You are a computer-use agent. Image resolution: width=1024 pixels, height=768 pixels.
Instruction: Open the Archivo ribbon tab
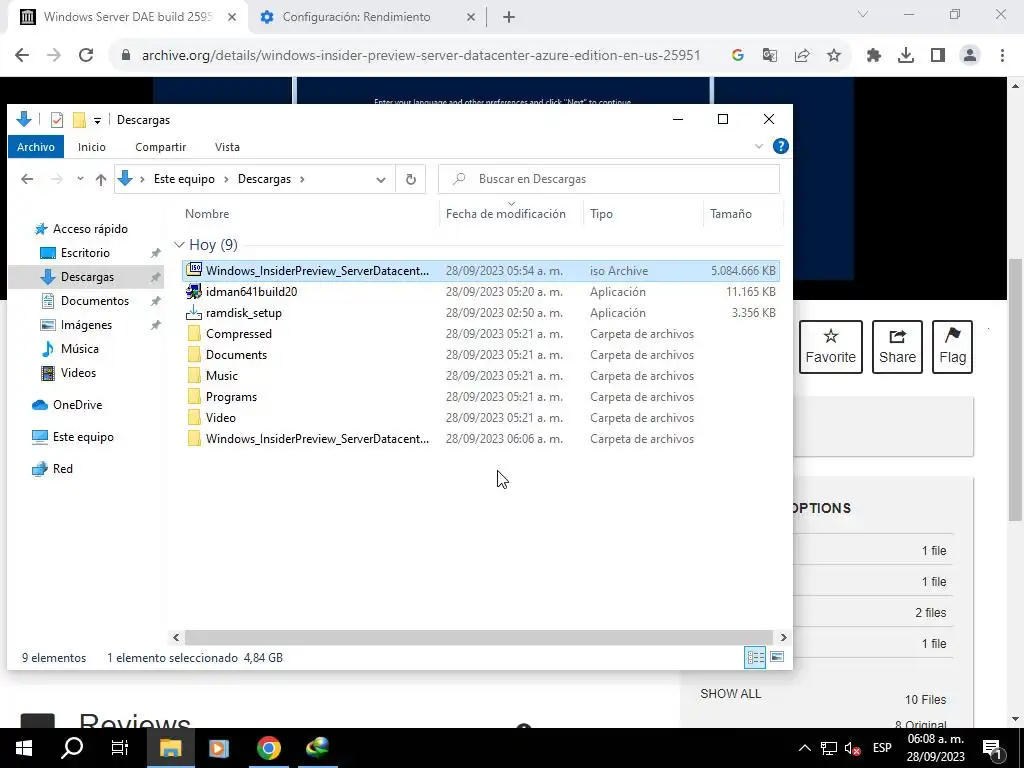click(36, 147)
